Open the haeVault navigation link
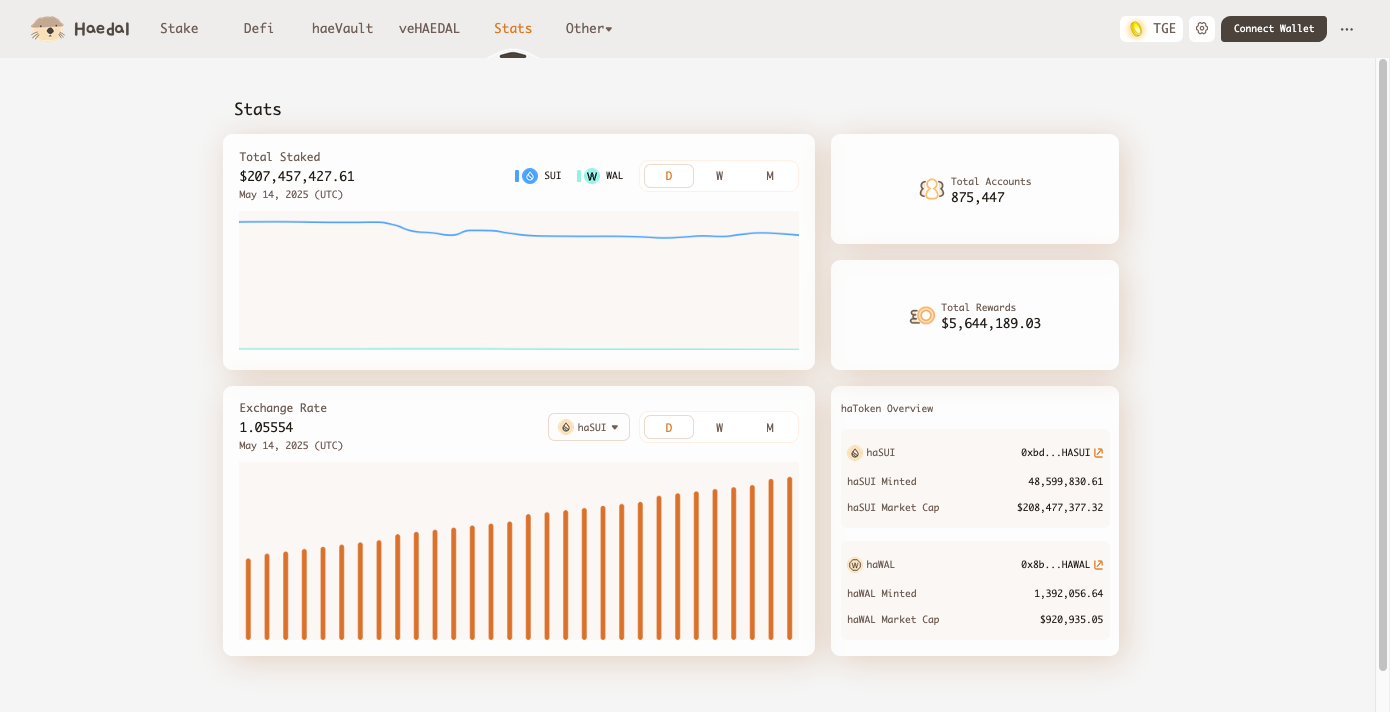The width and height of the screenshot is (1390, 712). coord(342,29)
